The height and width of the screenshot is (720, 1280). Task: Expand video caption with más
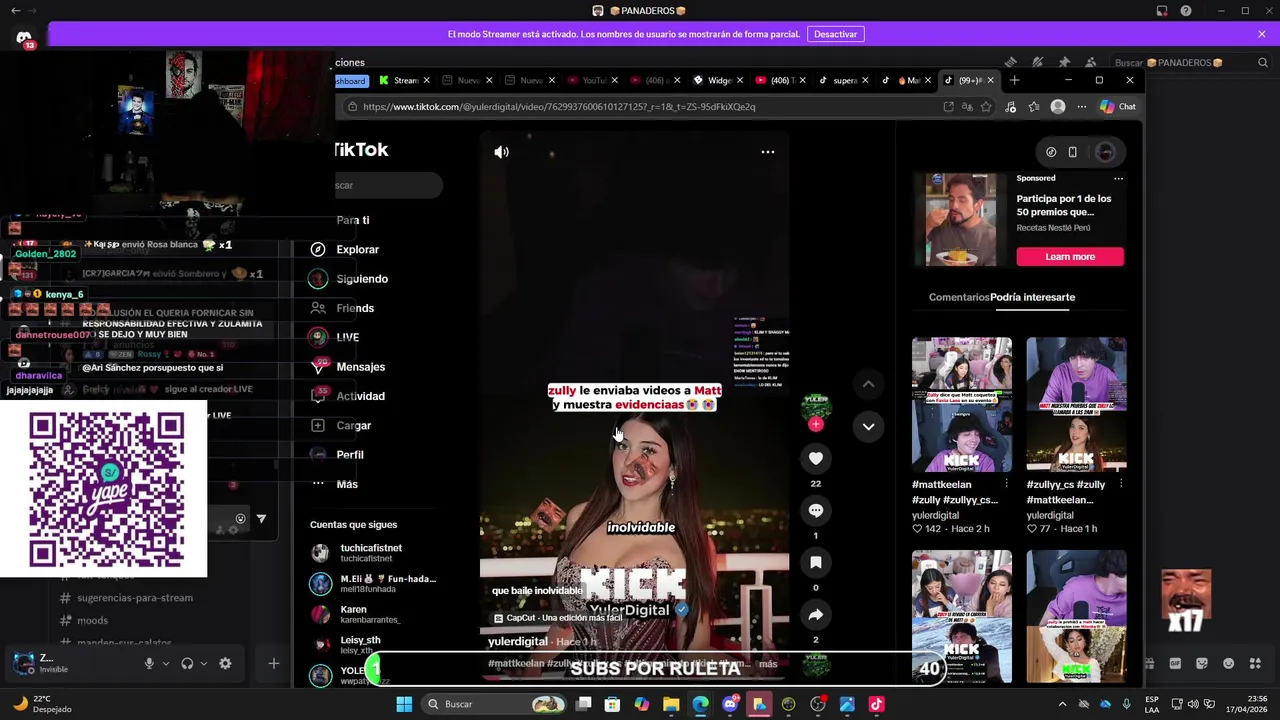point(768,664)
